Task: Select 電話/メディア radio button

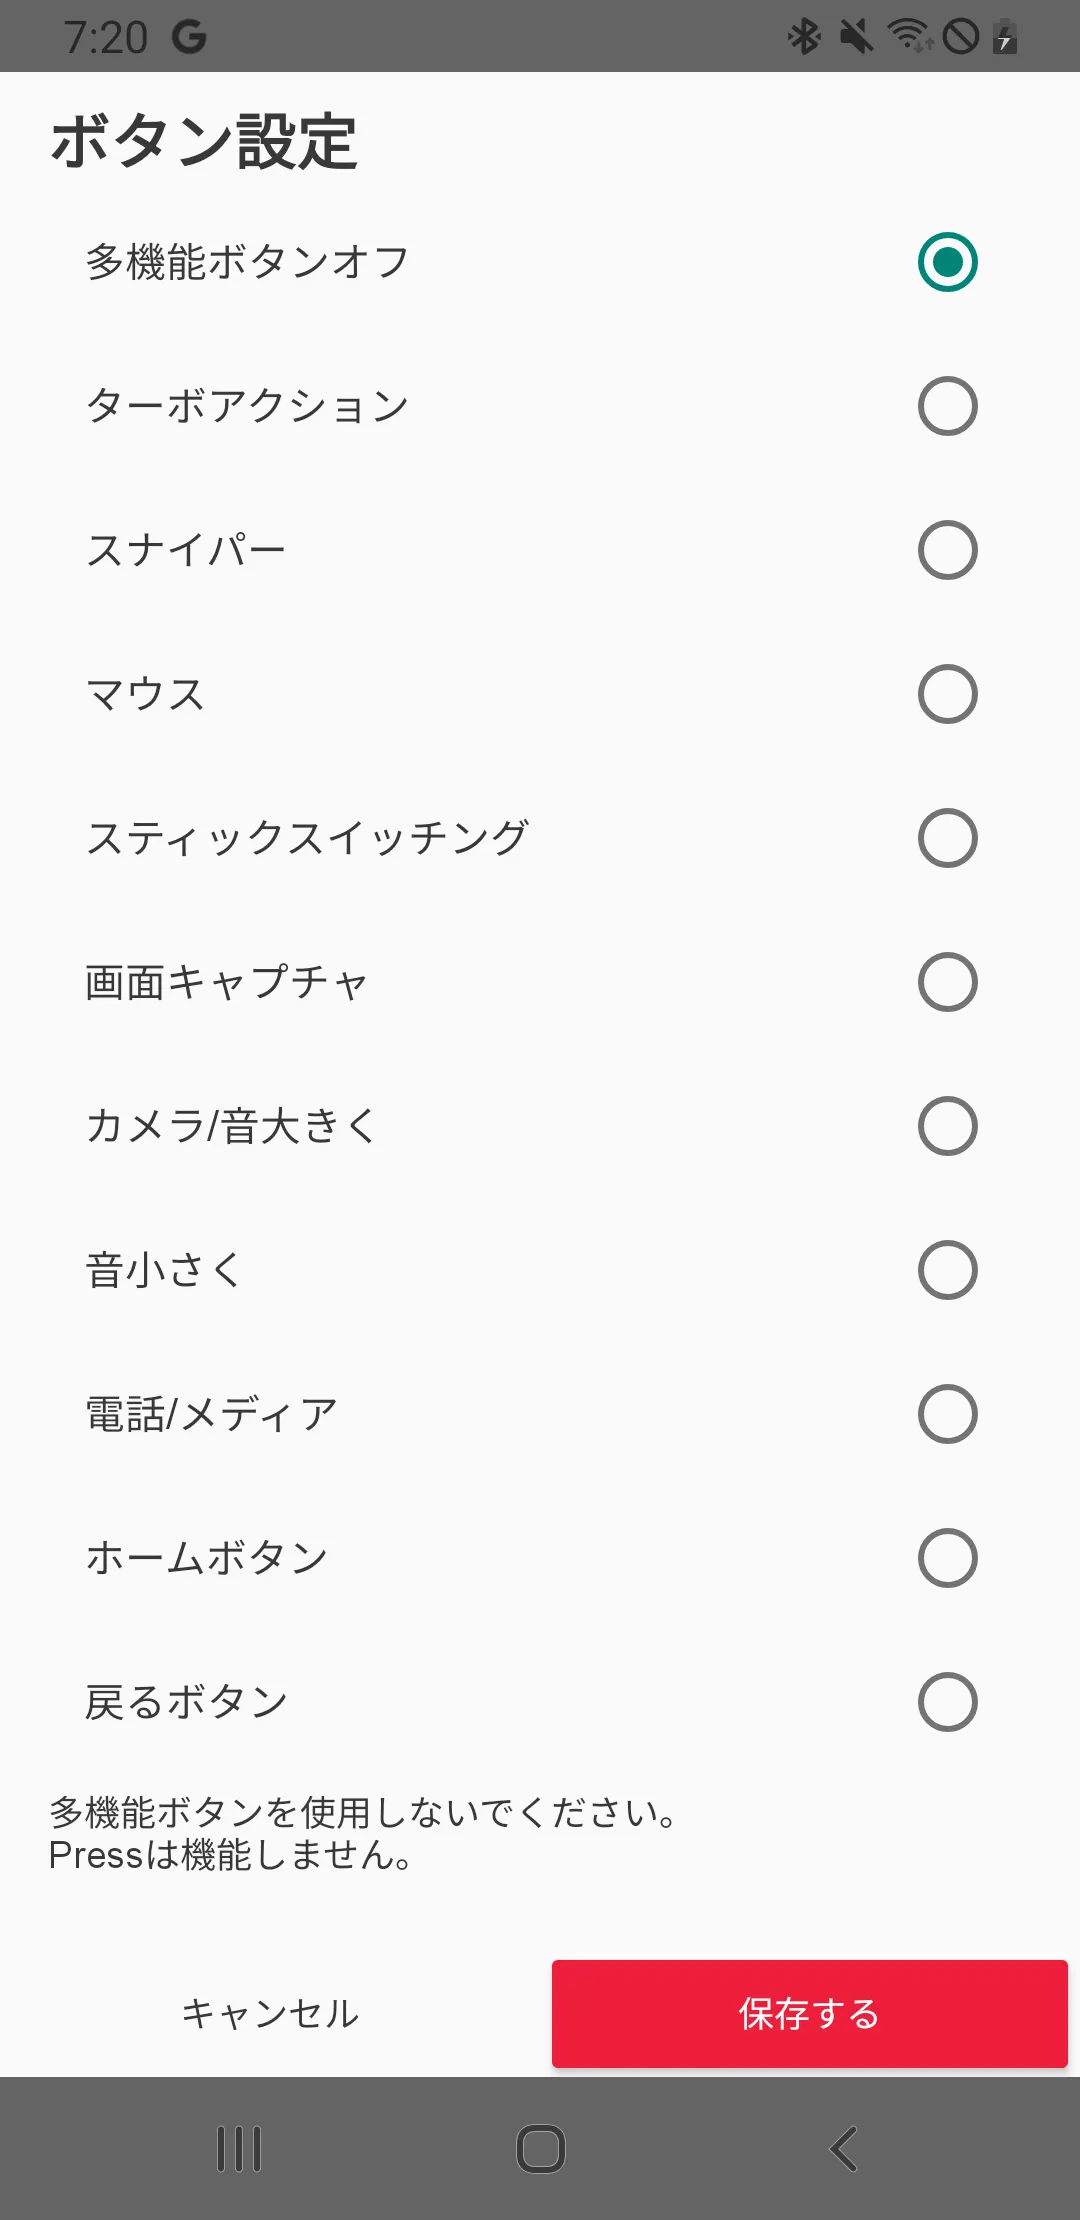Action: pyautogui.click(x=947, y=1414)
